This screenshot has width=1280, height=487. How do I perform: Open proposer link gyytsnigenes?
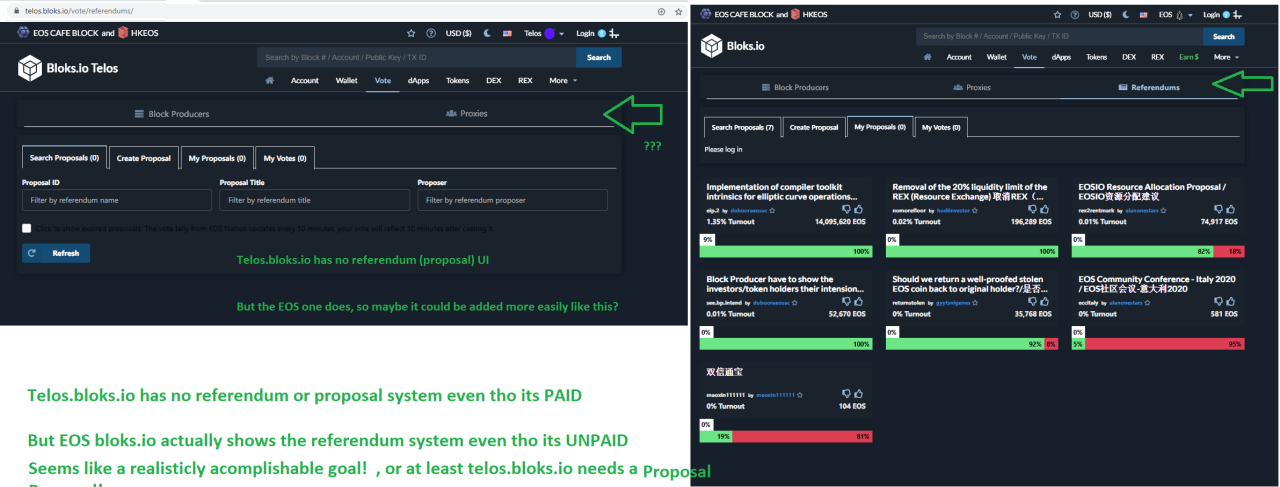[955, 303]
